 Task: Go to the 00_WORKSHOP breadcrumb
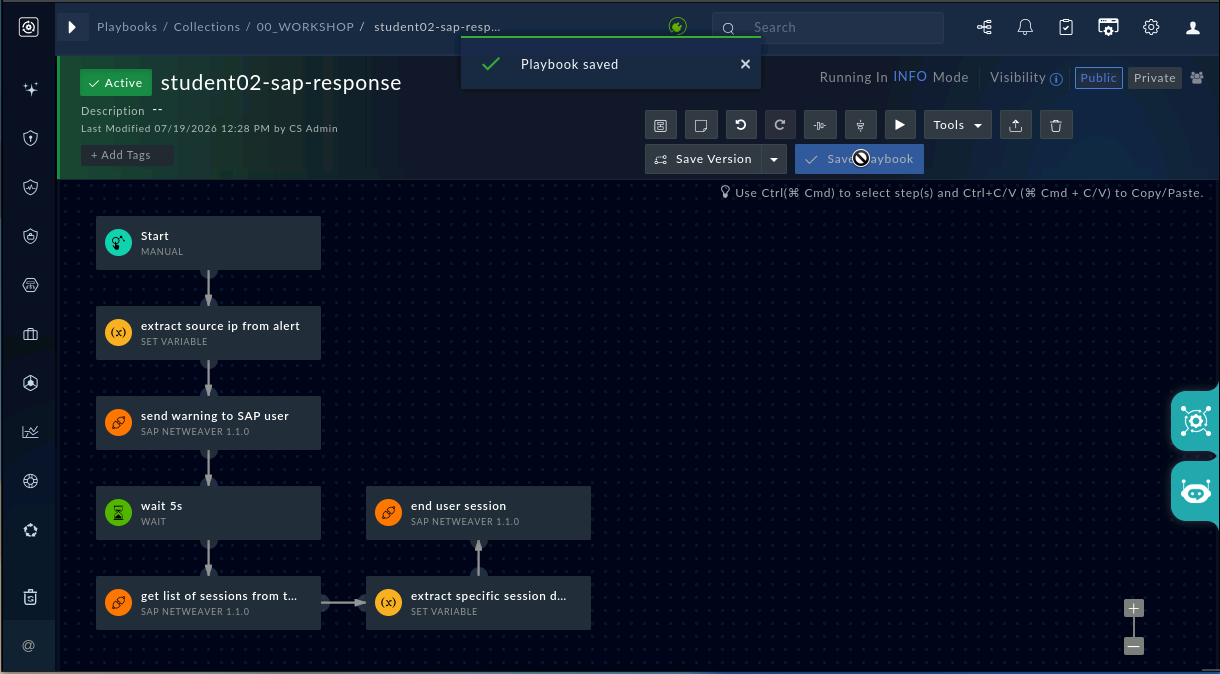pyautogui.click(x=305, y=27)
